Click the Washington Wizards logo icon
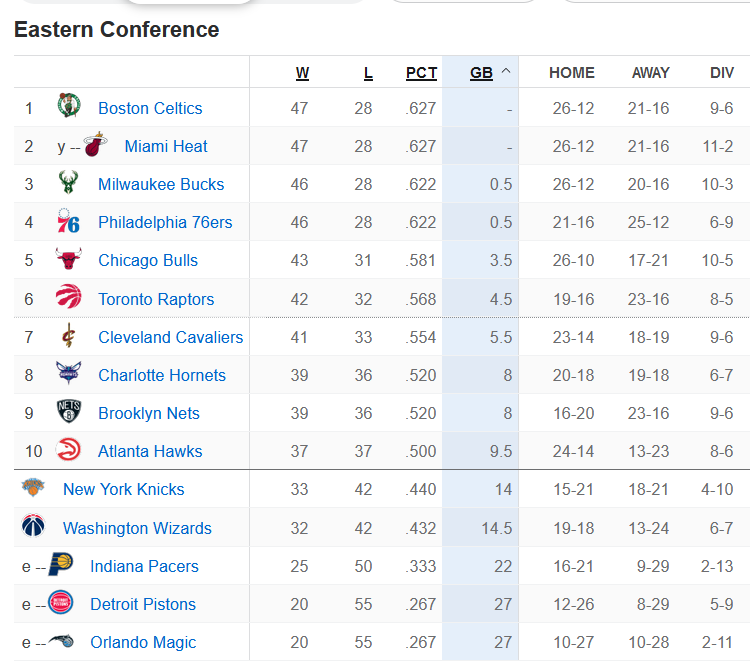 33,525
